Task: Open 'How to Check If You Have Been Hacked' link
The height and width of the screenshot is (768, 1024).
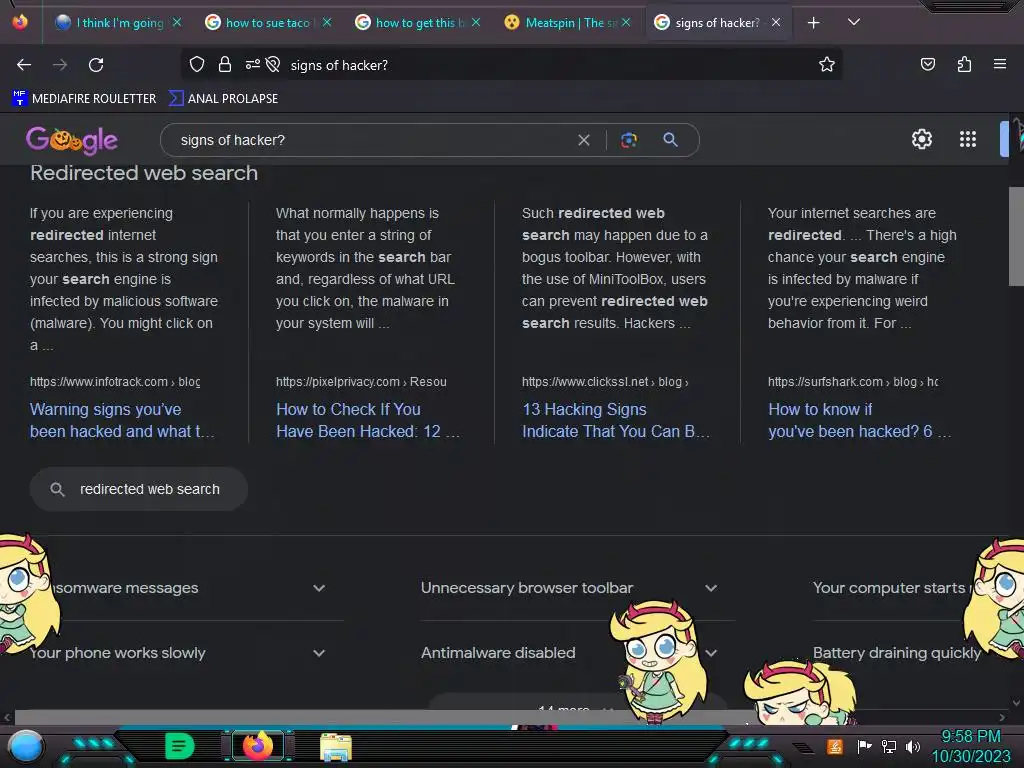Action: (x=368, y=420)
